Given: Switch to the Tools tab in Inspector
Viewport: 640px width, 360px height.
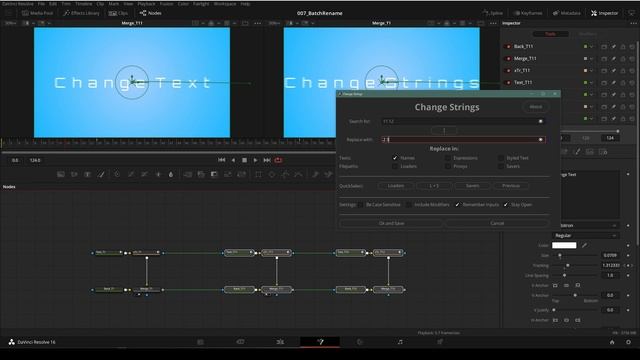Looking at the screenshot, I should [550, 34].
